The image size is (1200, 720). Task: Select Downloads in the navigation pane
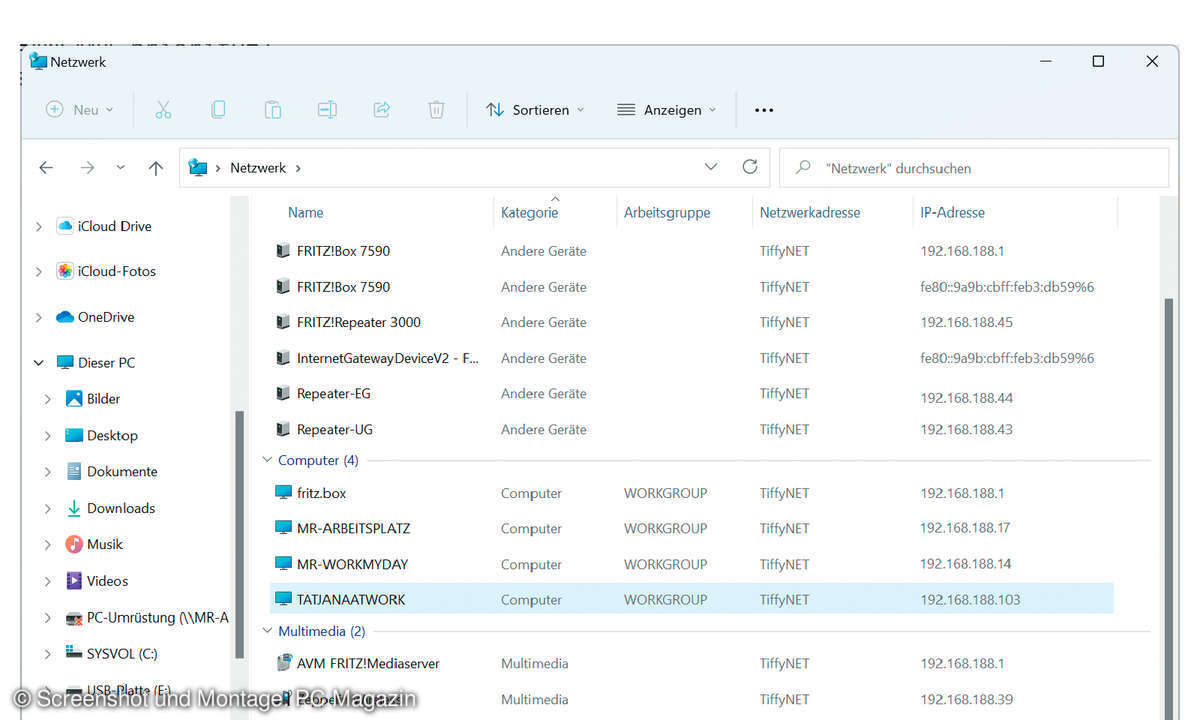pos(121,508)
